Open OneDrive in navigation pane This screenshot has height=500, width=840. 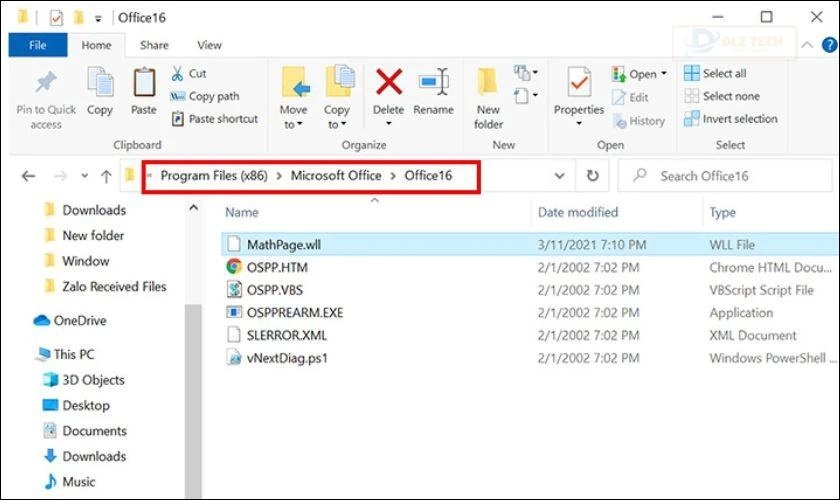click(70, 320)
